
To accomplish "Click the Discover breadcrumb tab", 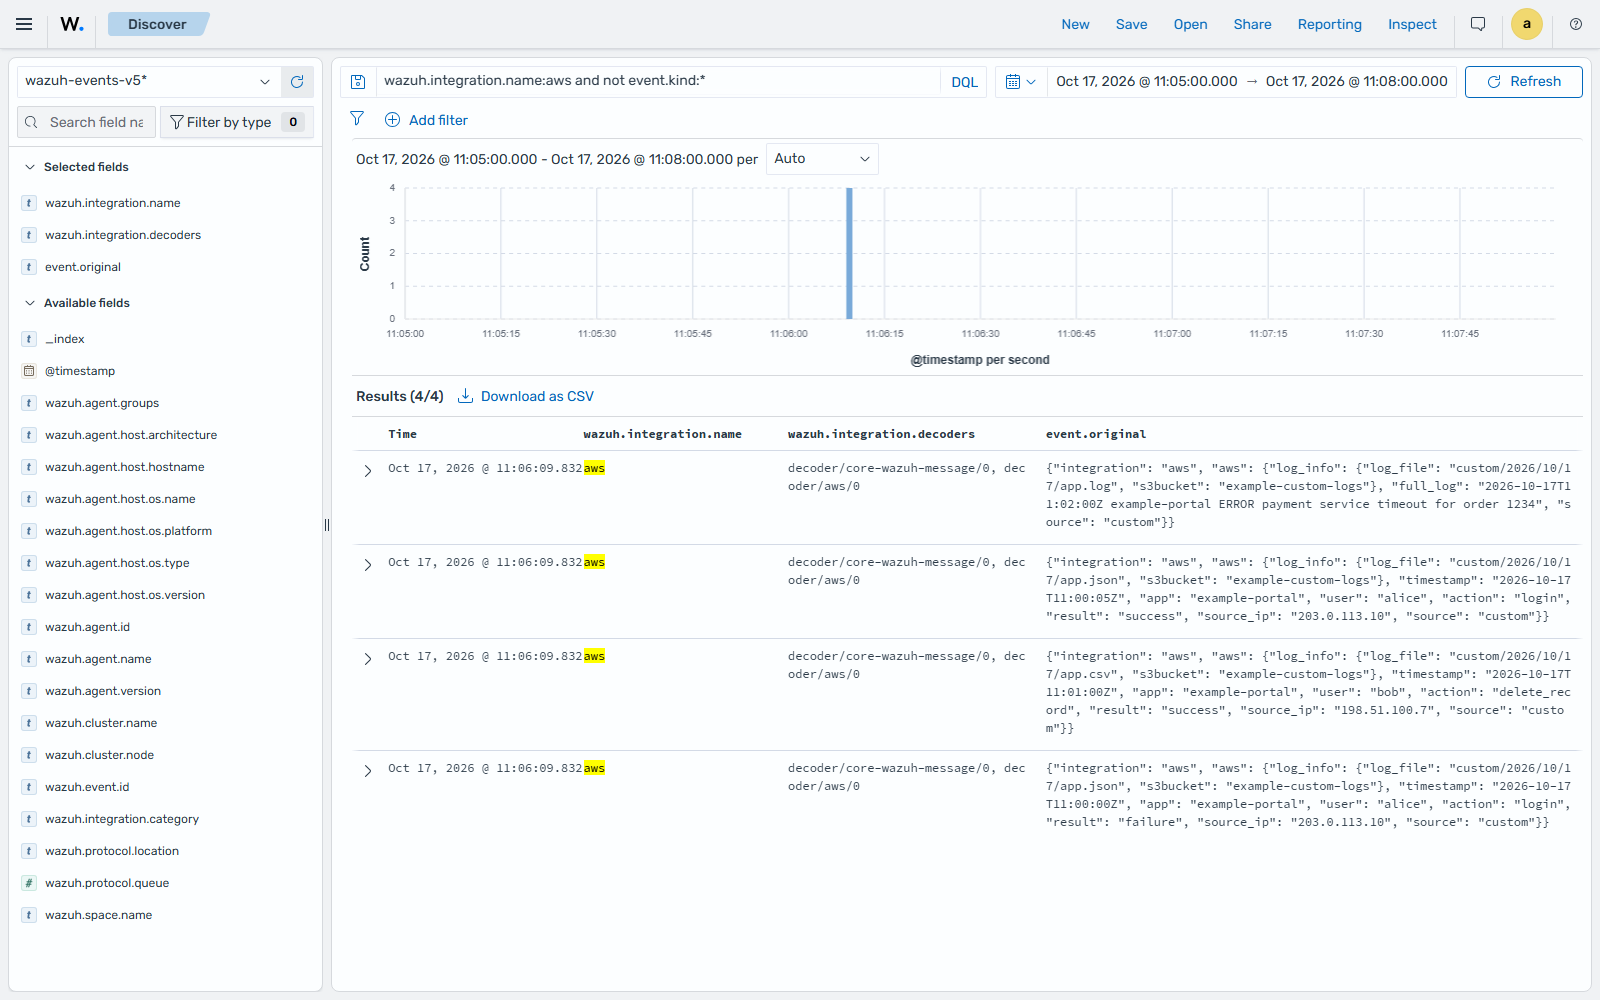I will tap(157, 24).
